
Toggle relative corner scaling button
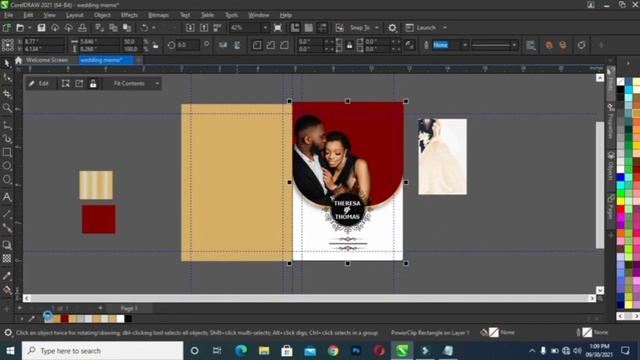pos(409,45)
